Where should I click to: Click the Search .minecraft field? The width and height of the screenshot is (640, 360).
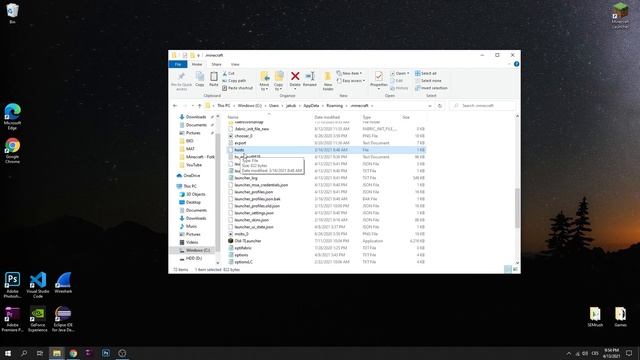(482, 106)
